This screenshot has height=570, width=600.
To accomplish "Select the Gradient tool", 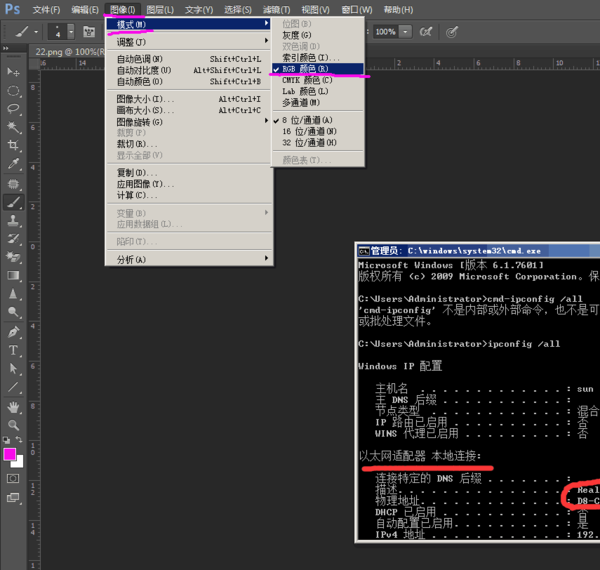I will pyautogui.click(x=13, y=275).
